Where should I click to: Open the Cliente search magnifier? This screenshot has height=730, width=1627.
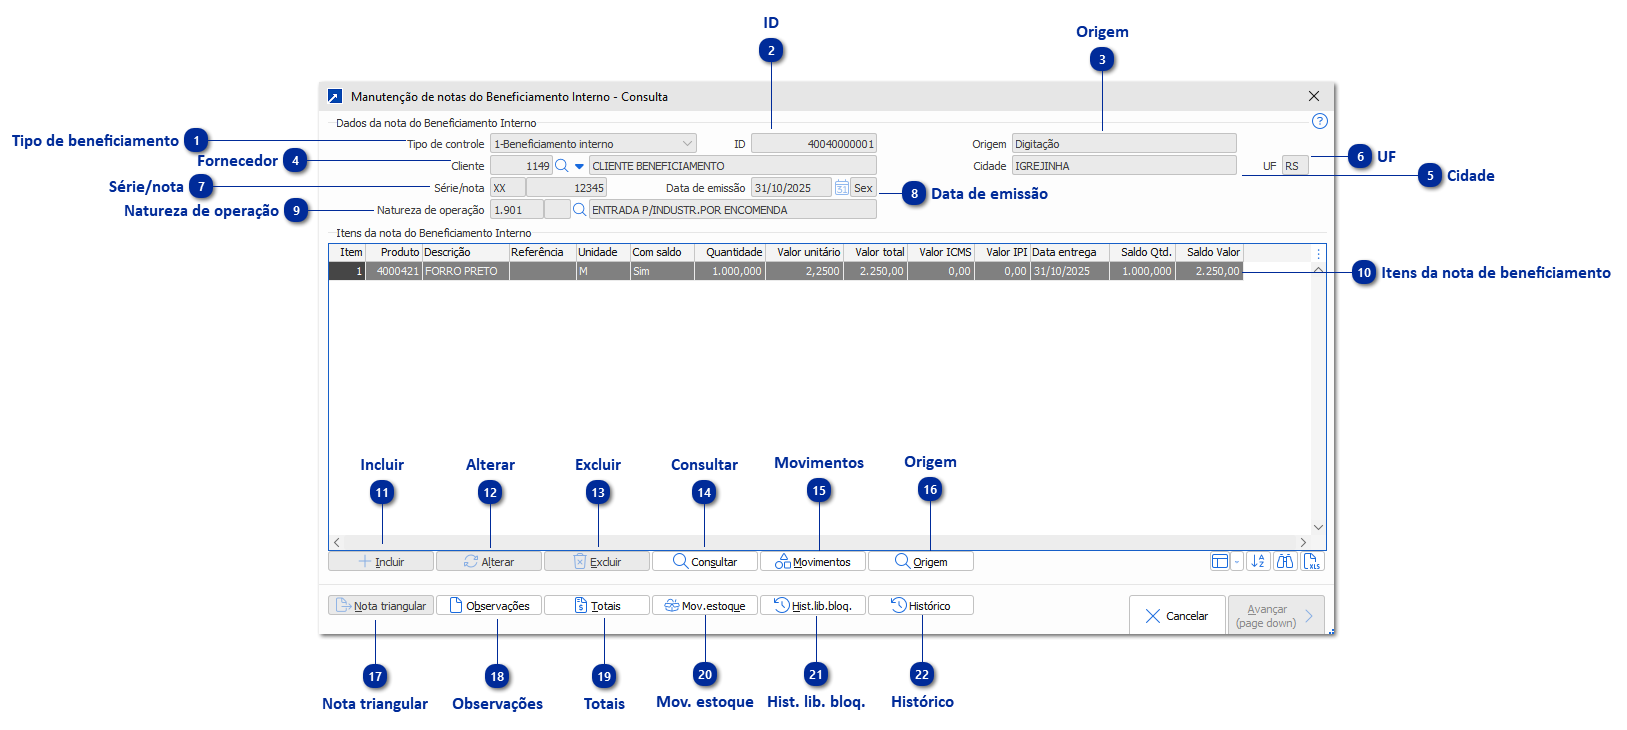tap(562, 166)
